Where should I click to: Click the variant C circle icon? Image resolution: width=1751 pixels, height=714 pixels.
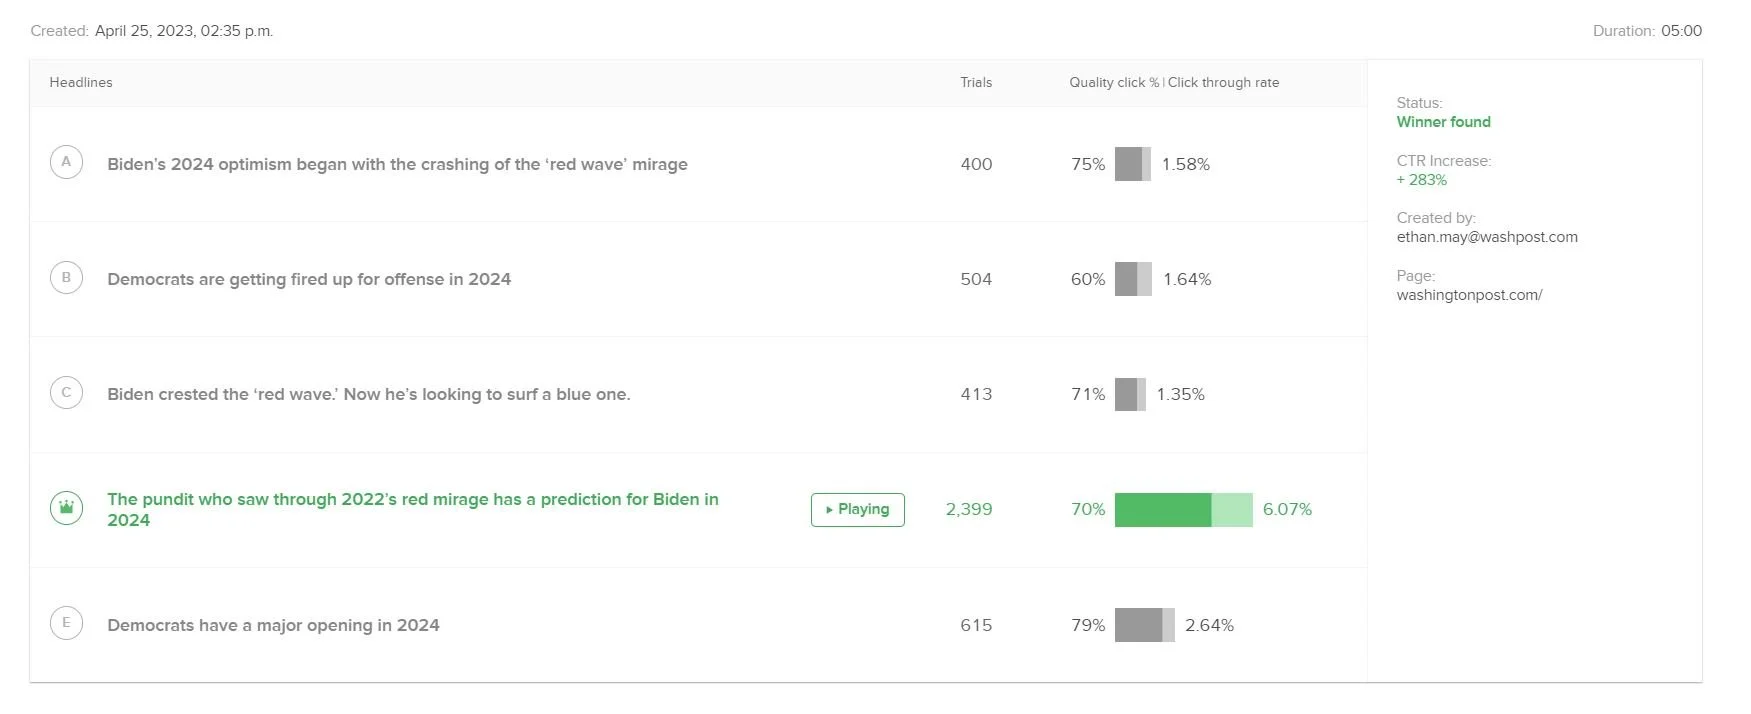(x=66, y=393)
